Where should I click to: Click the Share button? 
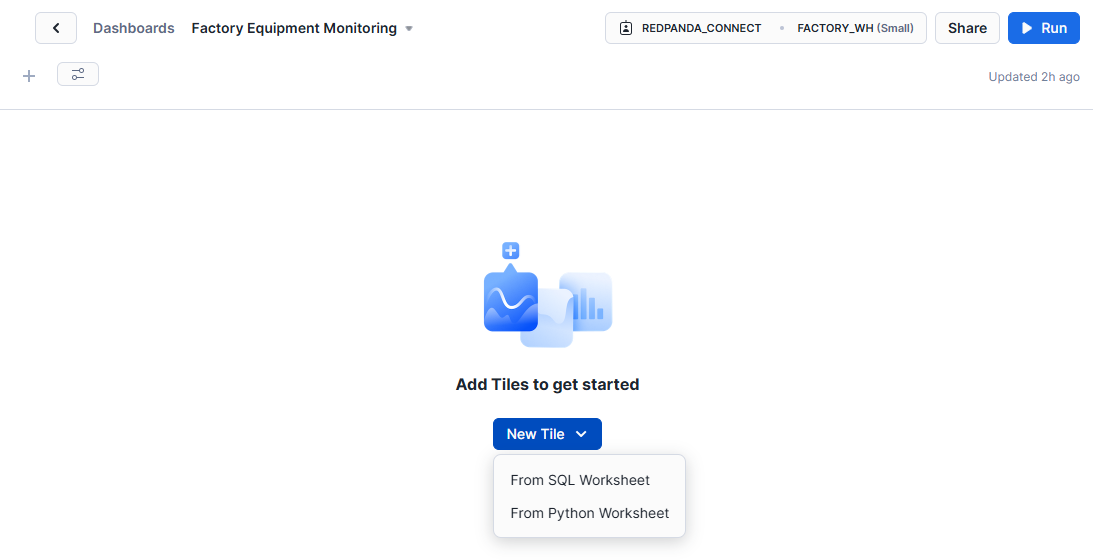pyautogui.click(x=967, y=28)
